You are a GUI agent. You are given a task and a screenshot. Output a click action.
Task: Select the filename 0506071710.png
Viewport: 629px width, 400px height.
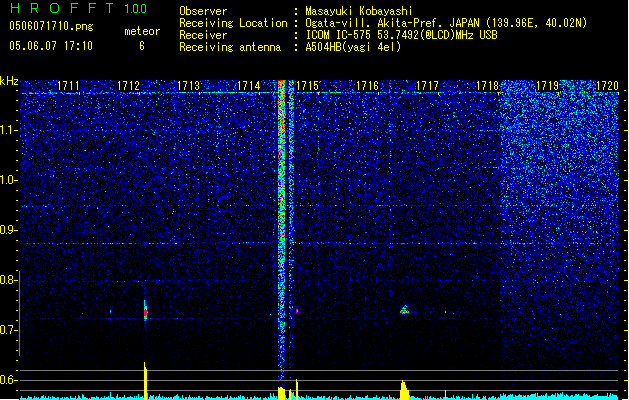coord(51,26)
